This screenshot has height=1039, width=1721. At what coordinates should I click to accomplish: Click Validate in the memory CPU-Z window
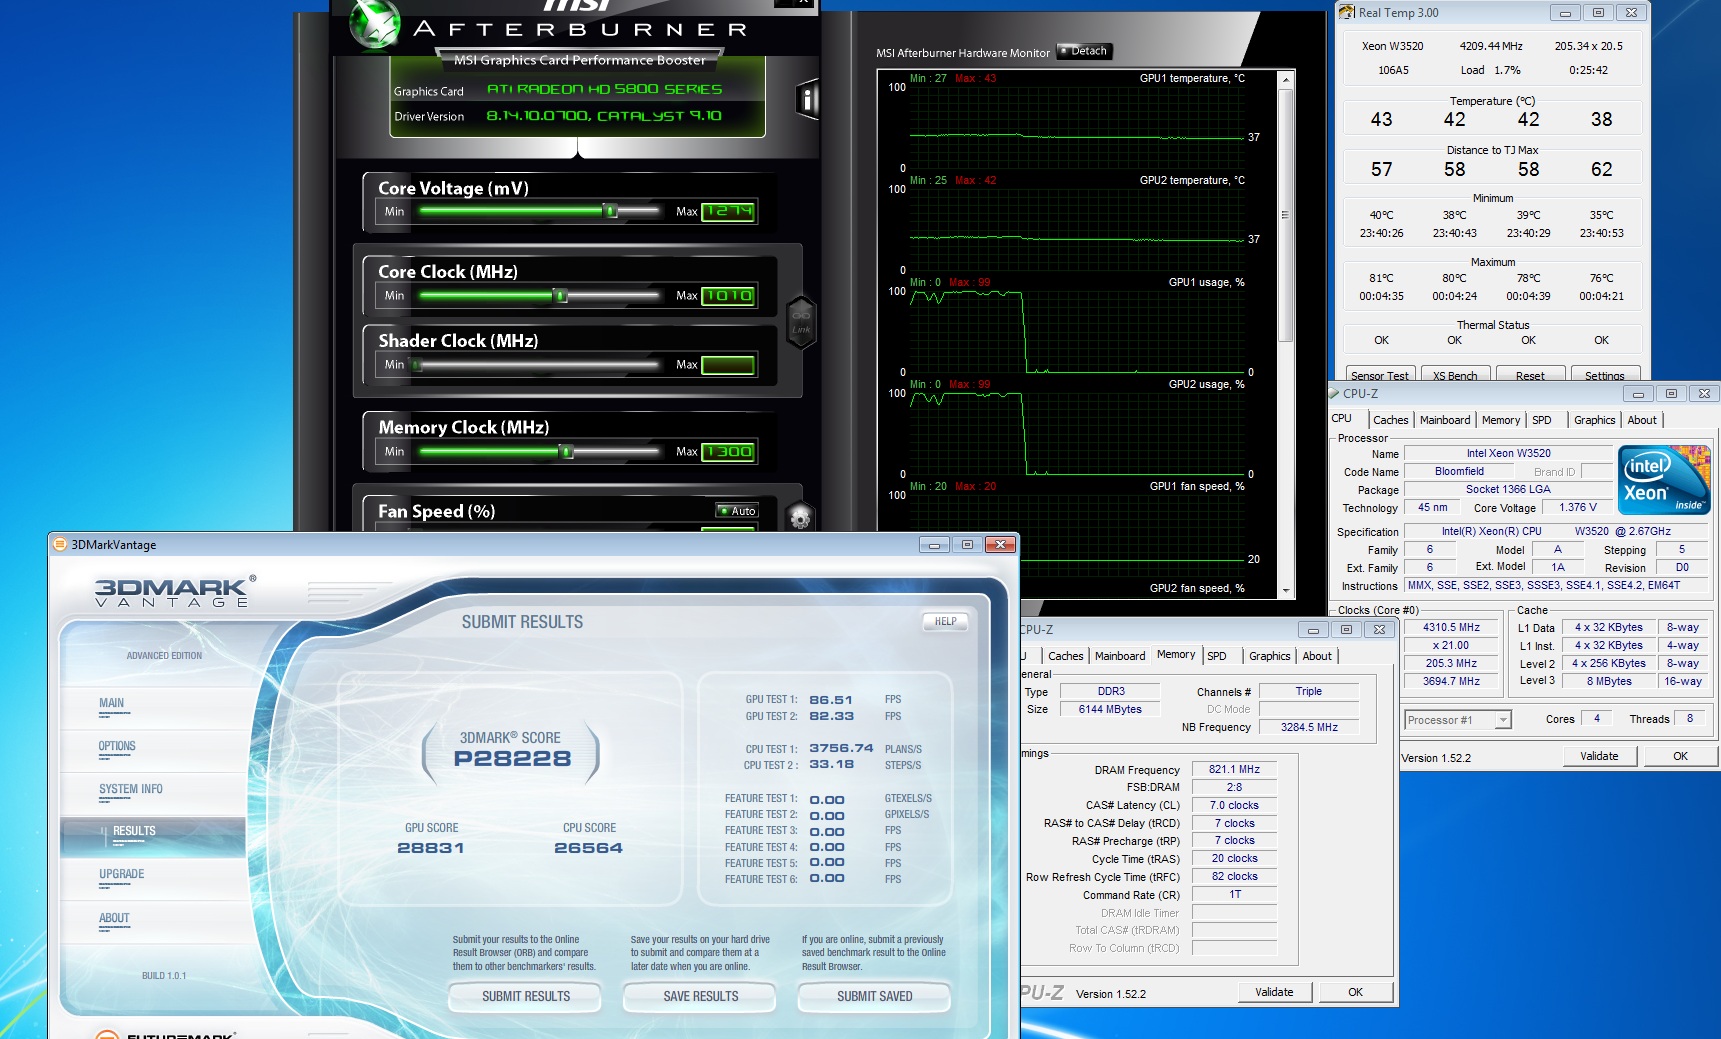[1274, 992]
